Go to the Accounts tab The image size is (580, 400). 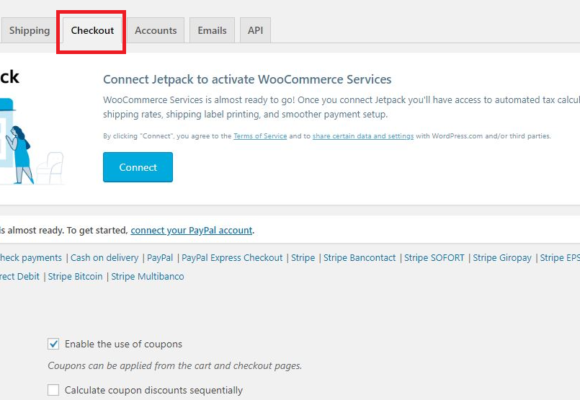point(155,30)
